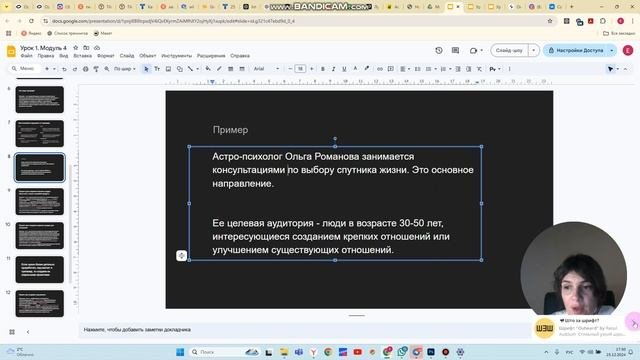Screen dimensions: 640x360
Task: Click the Redo arrow in the toolbar
Action: point(75,69)
